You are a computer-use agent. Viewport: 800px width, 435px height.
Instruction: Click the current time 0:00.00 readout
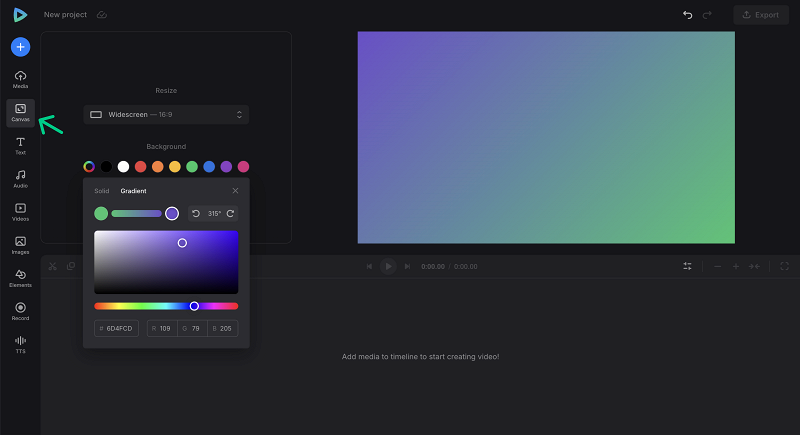pos(433,267)
